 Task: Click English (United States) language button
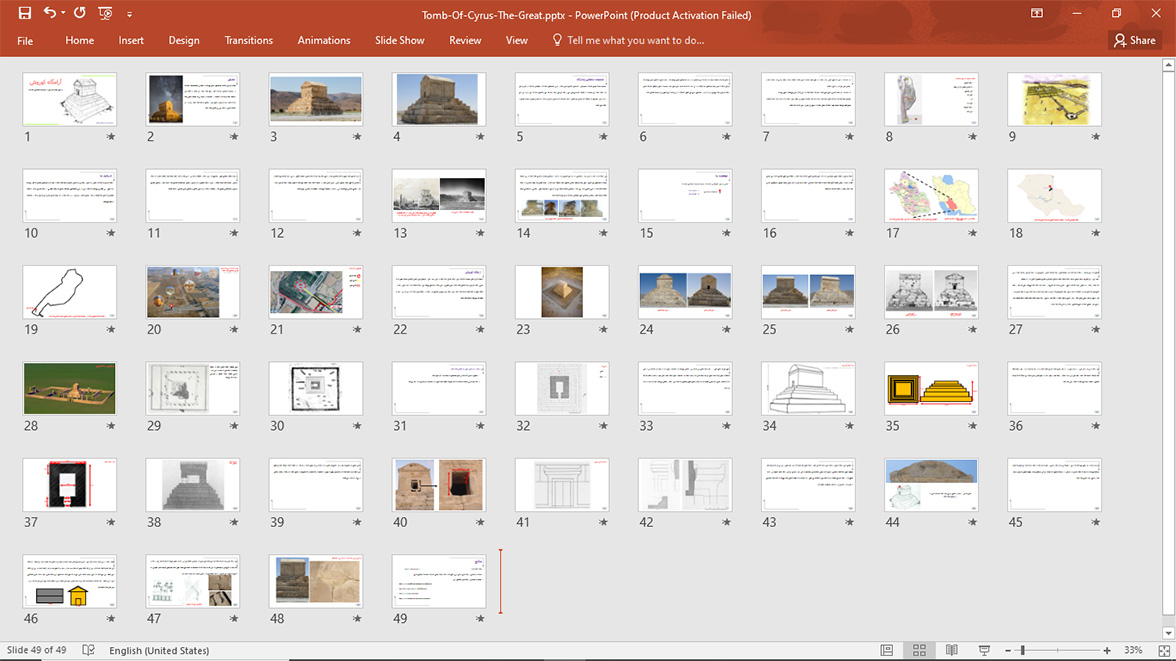(x=159, y=650)
